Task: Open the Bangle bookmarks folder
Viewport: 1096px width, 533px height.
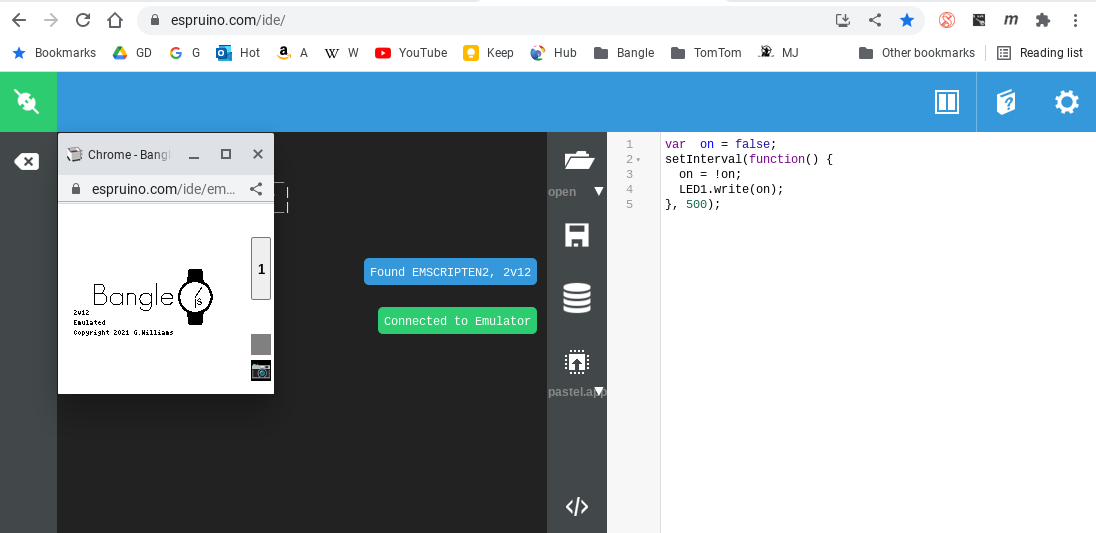Action: (624, 53)
